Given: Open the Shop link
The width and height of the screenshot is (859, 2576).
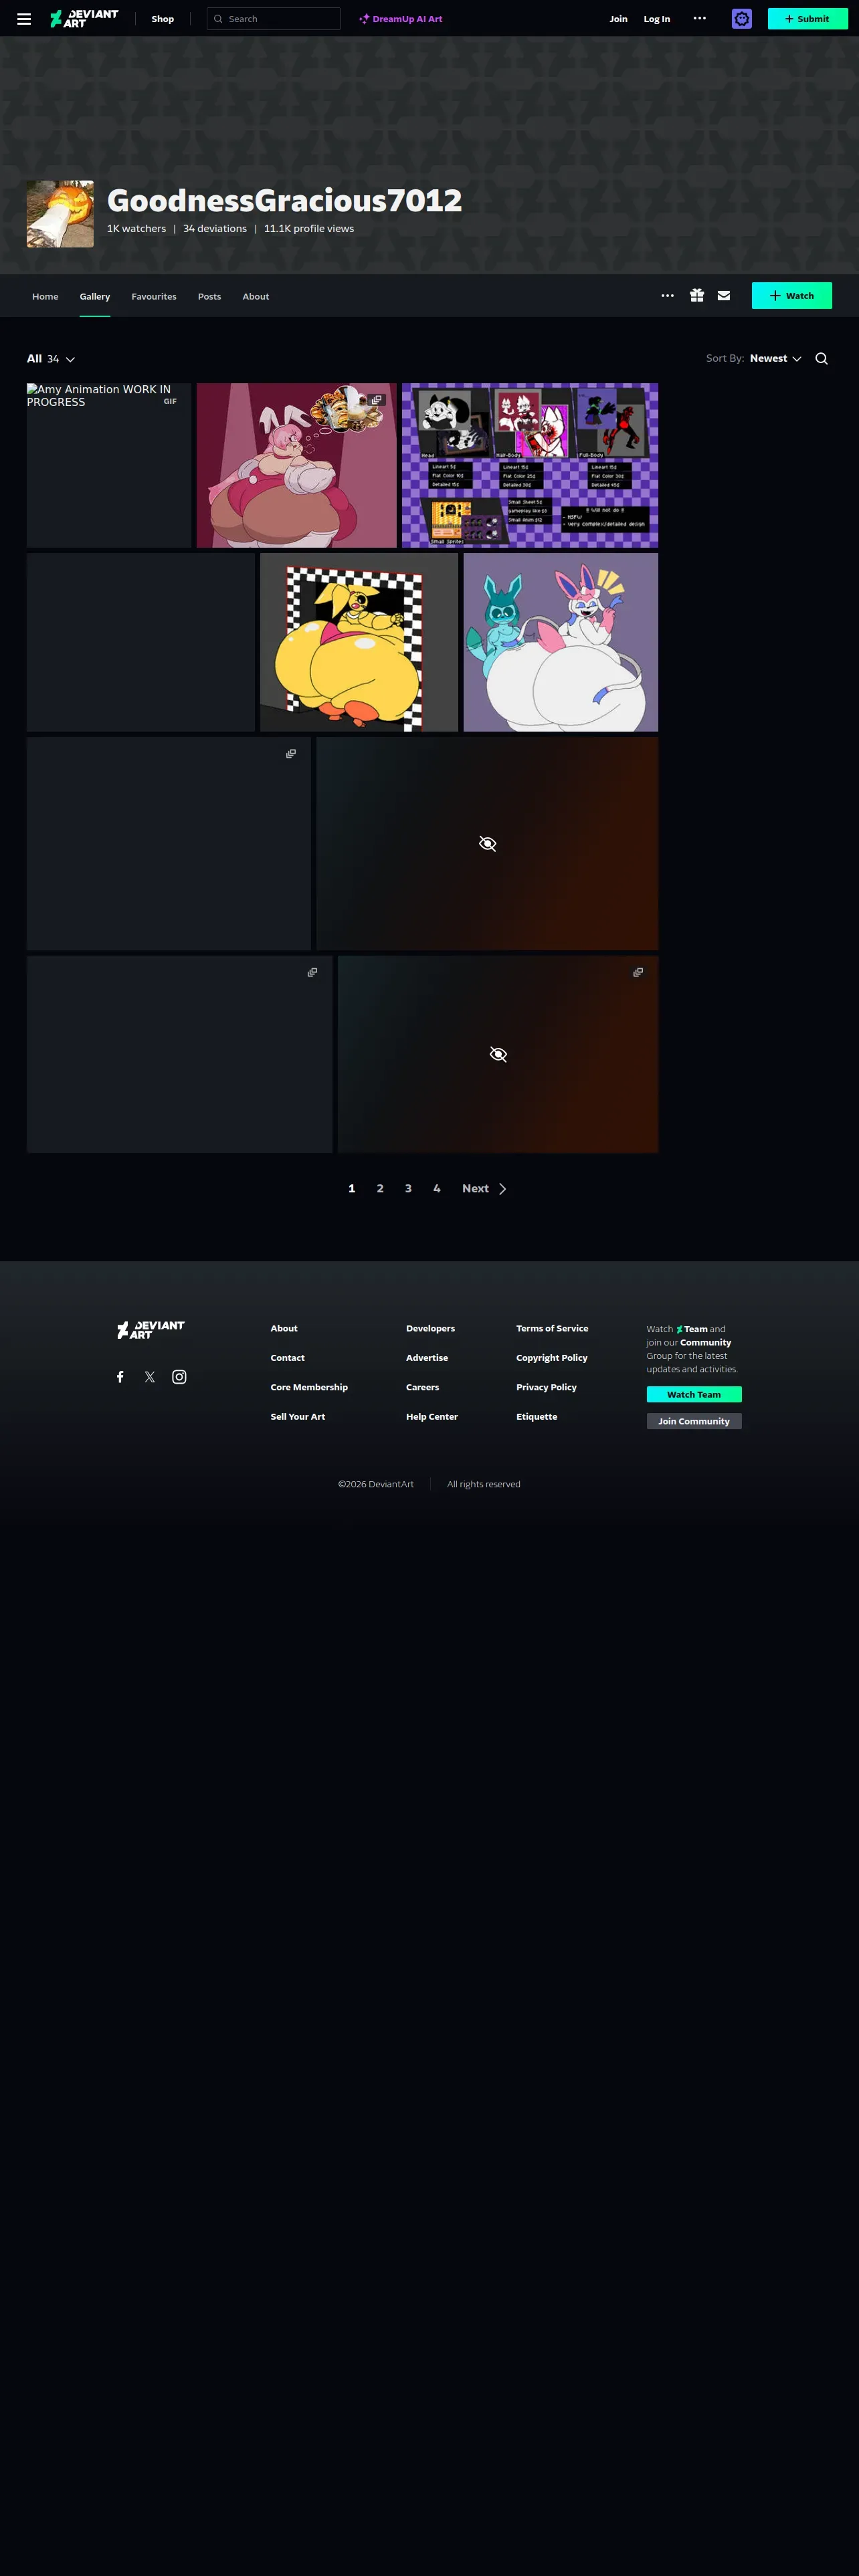Looking at the screenshot, I should [x=162, y=19].
